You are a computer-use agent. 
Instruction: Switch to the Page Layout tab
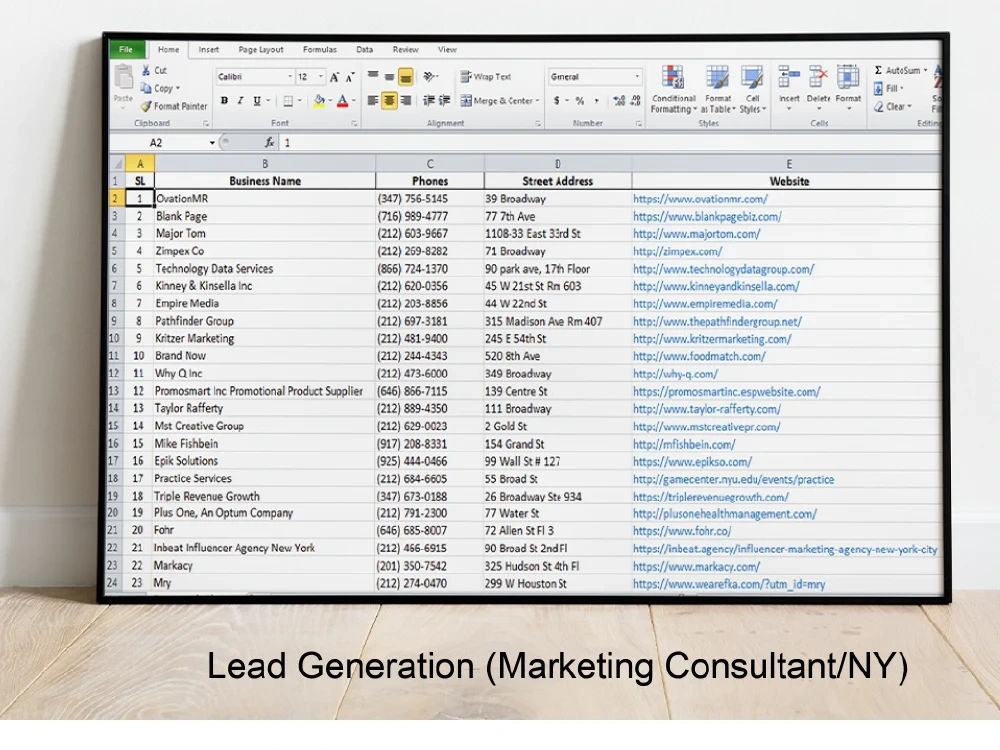(261, 49)
